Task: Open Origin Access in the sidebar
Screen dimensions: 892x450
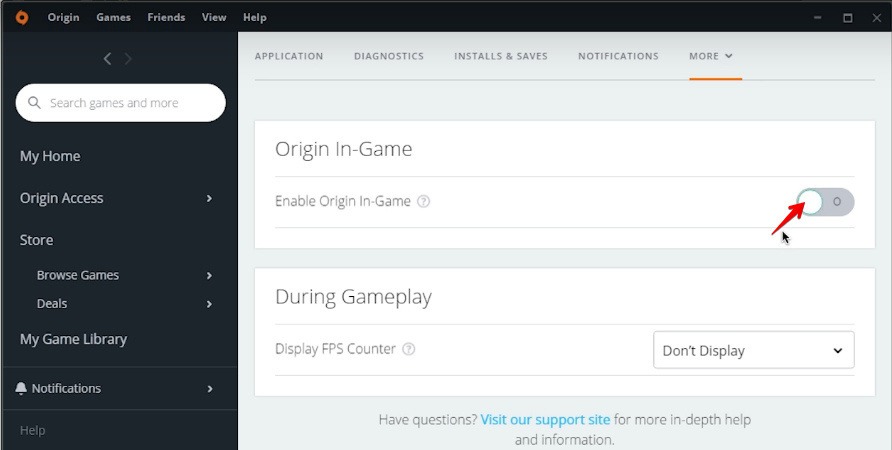Action: [61, 199]
